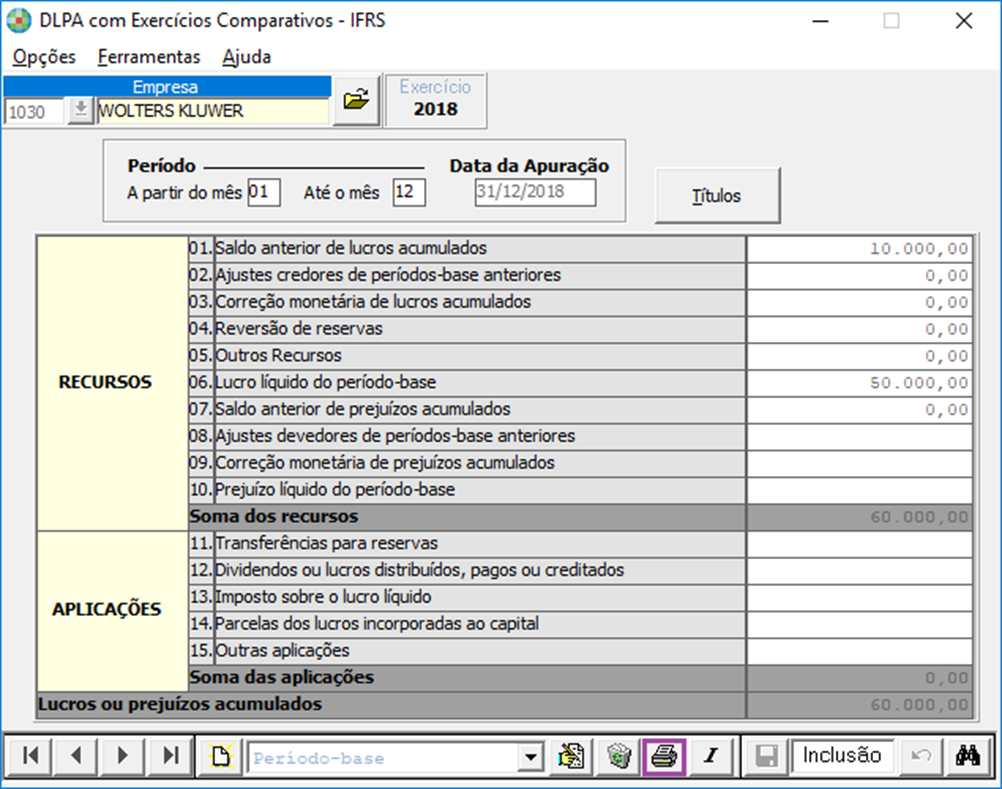The height and width of the screenshot is (789, 1002).
Task: Click value for Lucro líquido do período-base
Action: tap(859, 383)
